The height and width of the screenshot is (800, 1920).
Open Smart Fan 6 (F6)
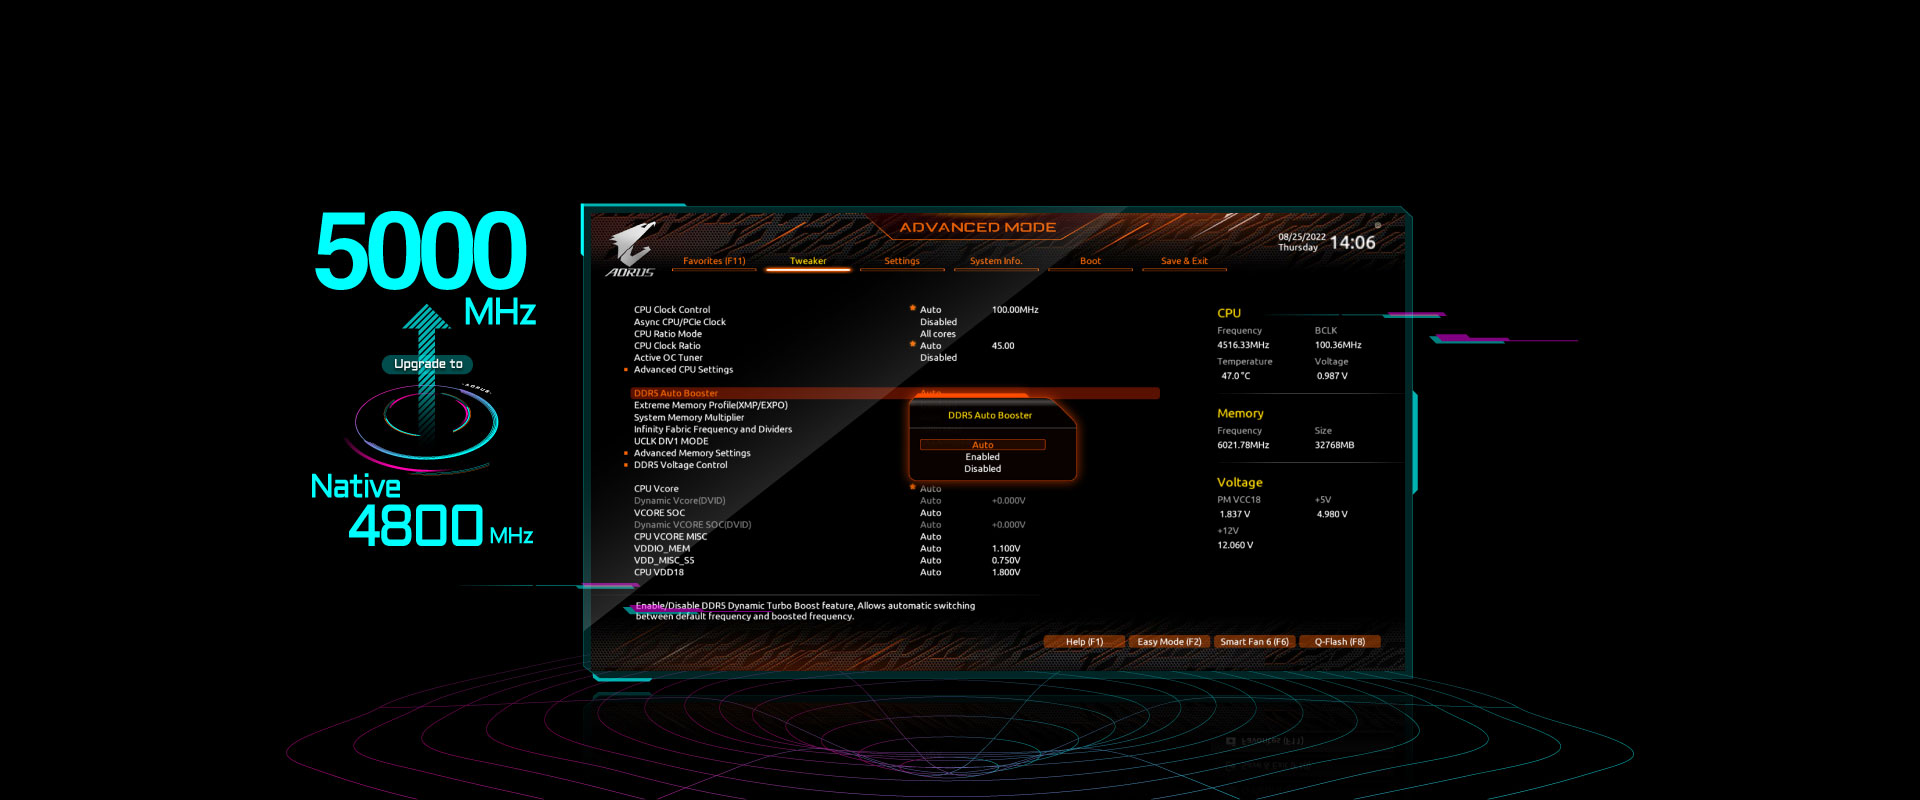[1254, 642]
